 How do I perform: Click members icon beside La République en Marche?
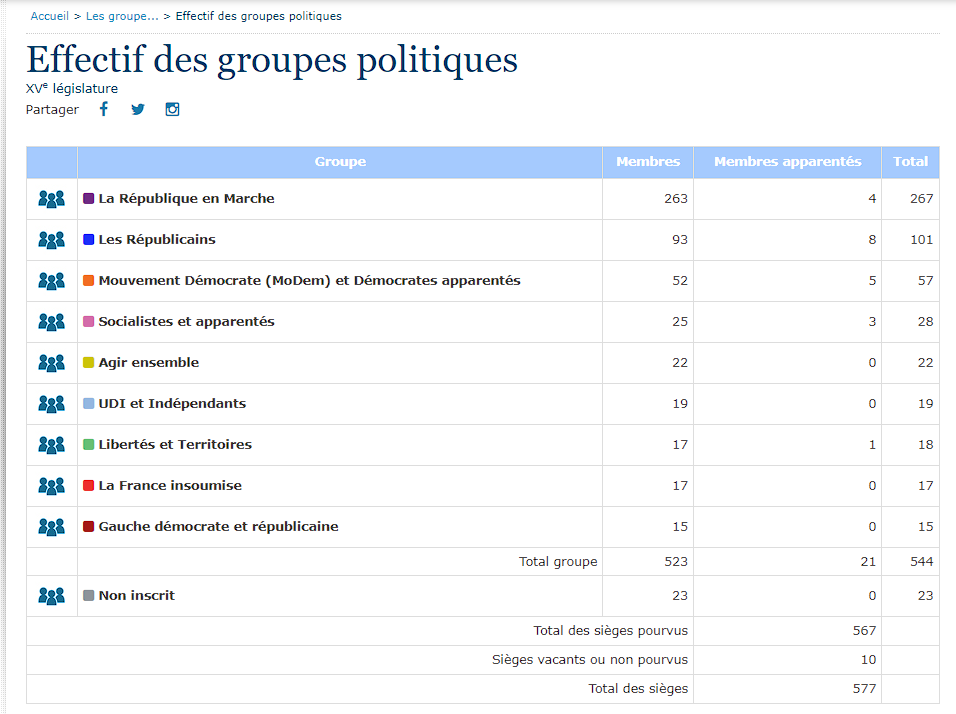pos(51,199)
